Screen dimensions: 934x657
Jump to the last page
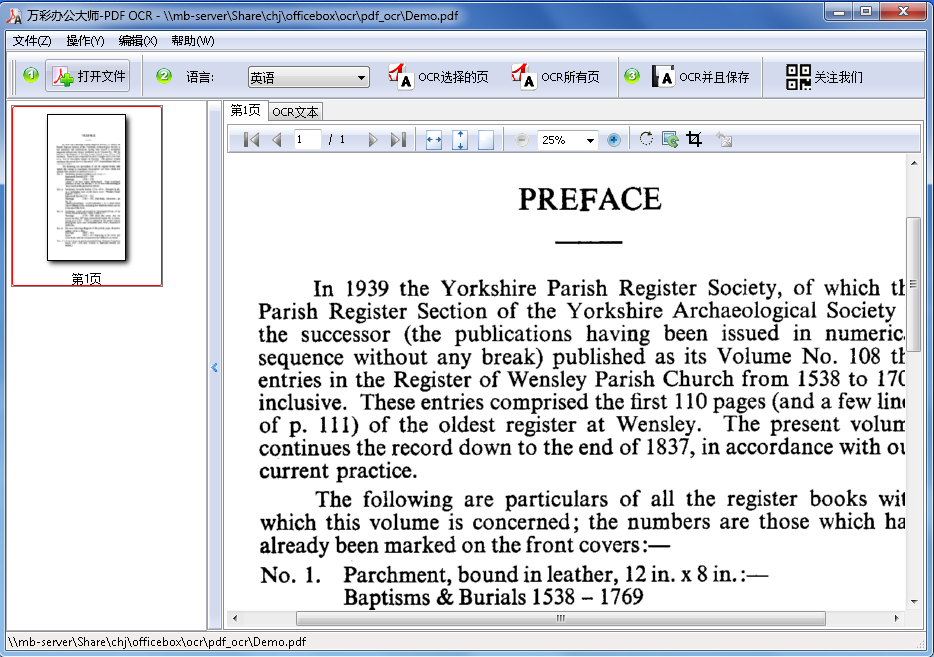(398, 140)
